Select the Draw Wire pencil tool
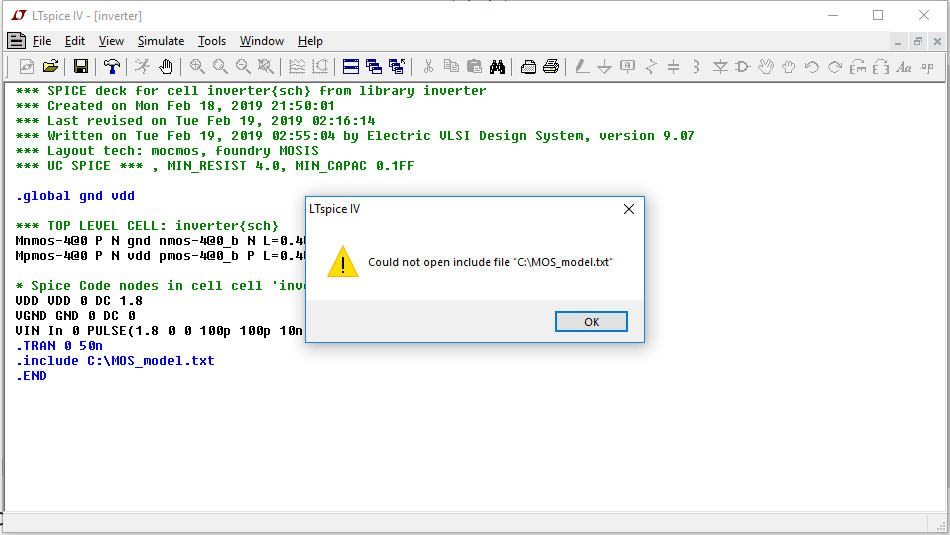This screenshot has height=535, width=950. [x=582, y=67]
